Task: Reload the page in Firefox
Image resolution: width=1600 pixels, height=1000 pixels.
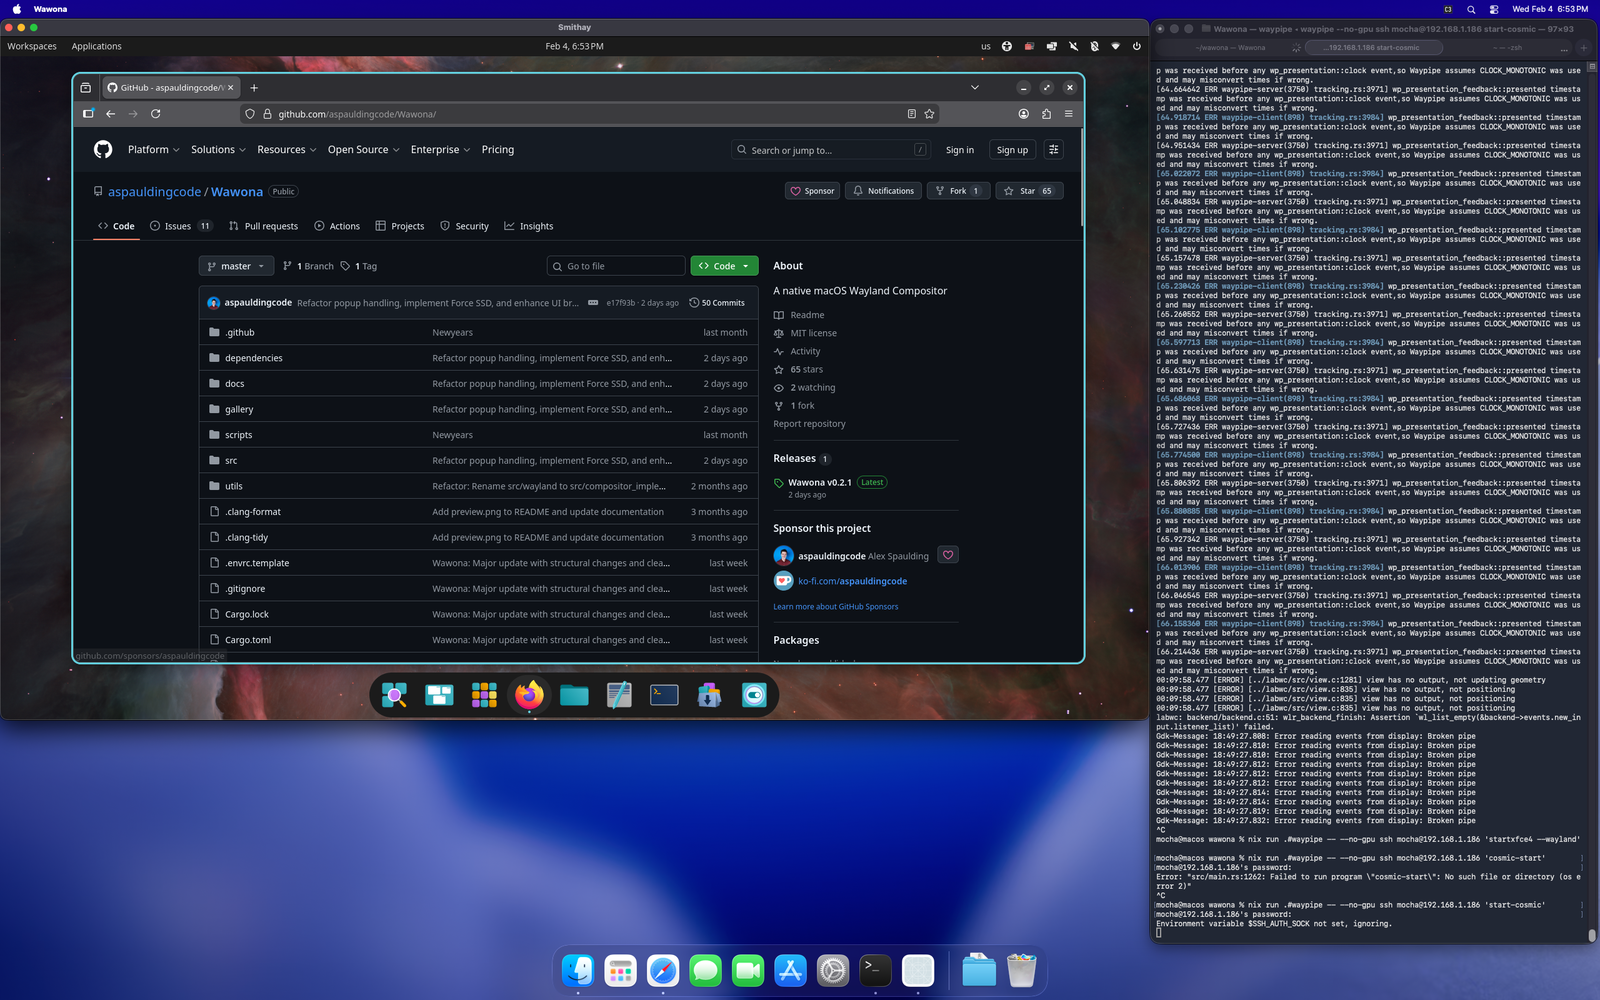Action: click(x=156, y=114)
